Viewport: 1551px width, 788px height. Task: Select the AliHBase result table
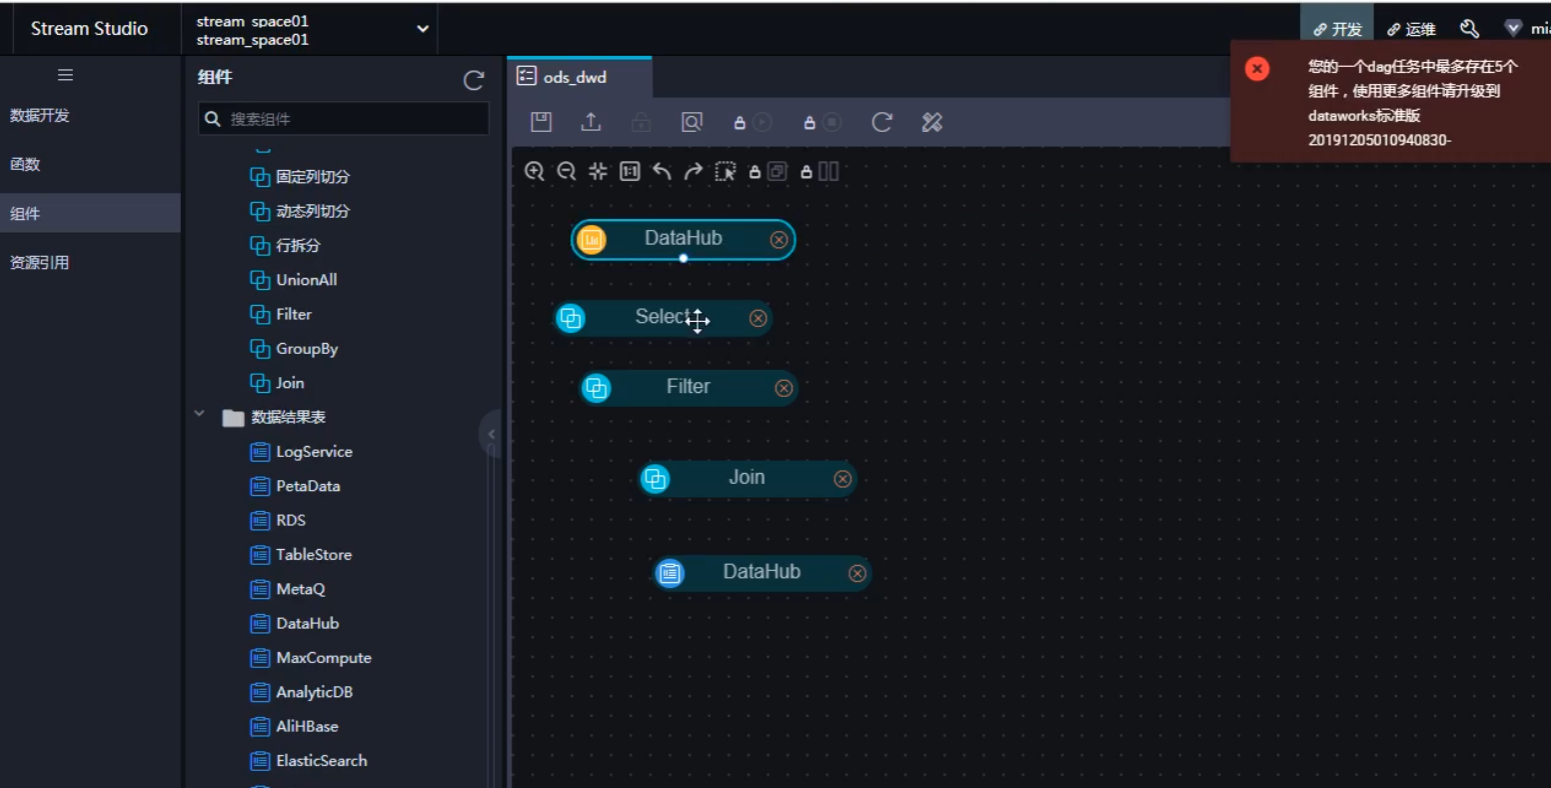pos(294,726)
